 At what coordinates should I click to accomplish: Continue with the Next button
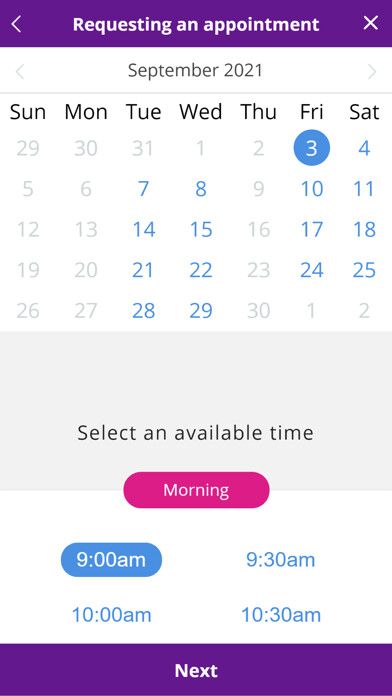coord(196,670)
